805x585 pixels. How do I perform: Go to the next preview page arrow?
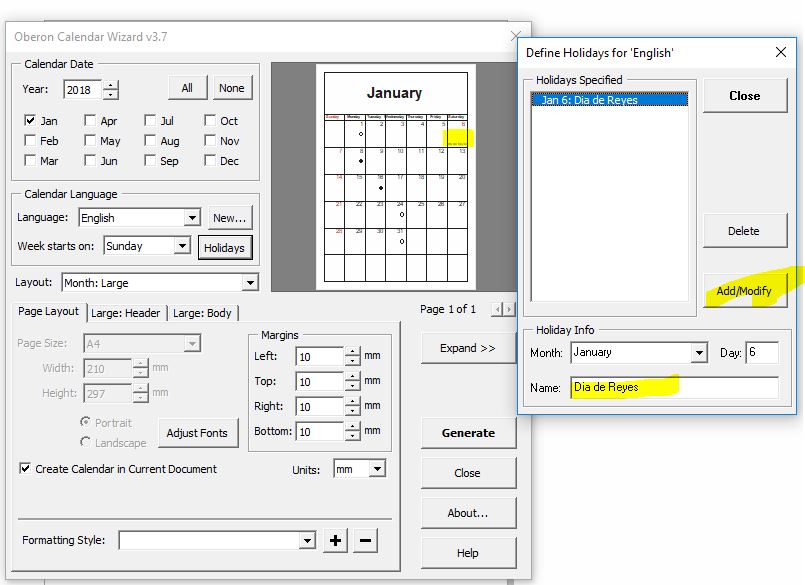[x=509, y=309]
